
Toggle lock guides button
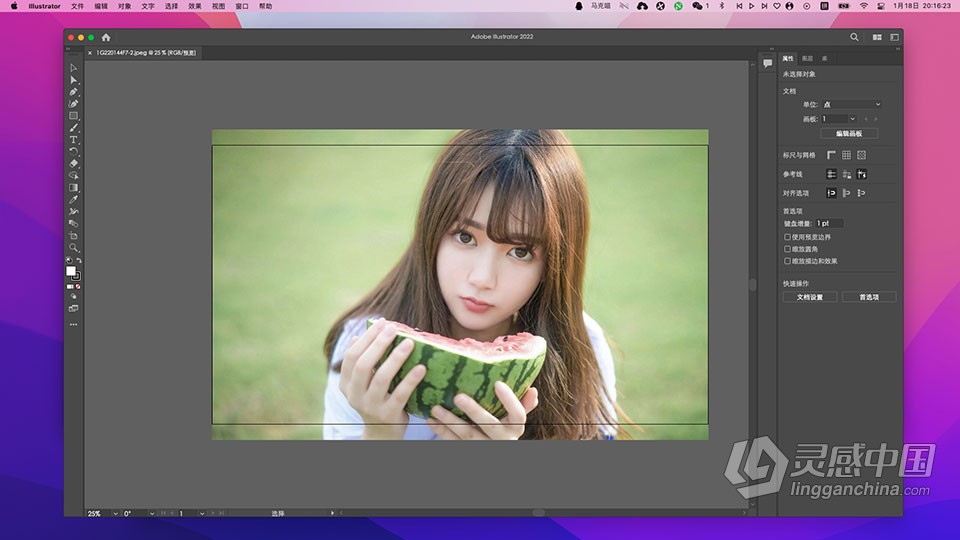846,174
